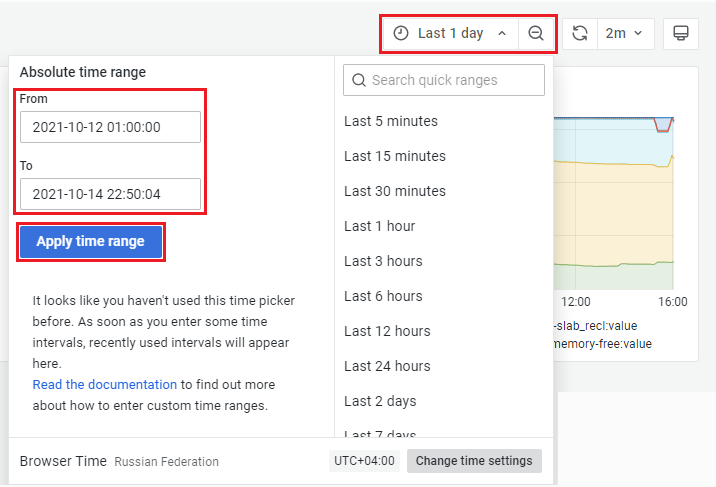Click the refresh dashboard icon

[579, 33]
